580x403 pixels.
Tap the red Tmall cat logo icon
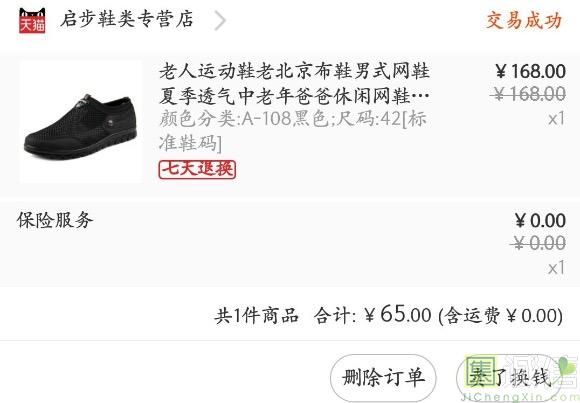point(32,20)
